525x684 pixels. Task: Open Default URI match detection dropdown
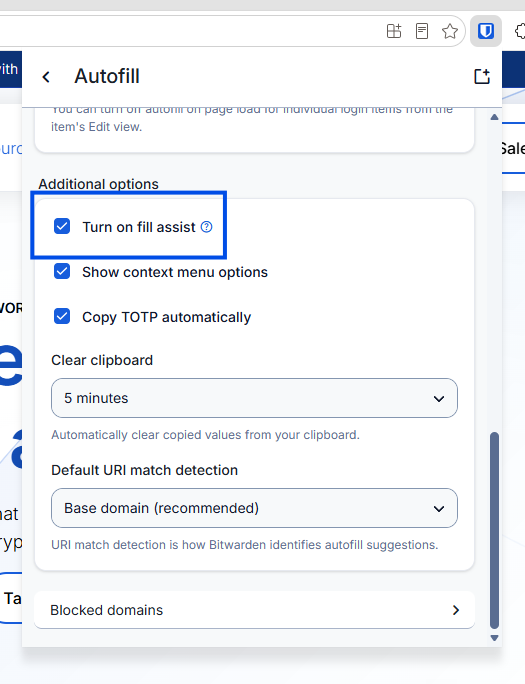pyautogui.click(x=254, y=508)
